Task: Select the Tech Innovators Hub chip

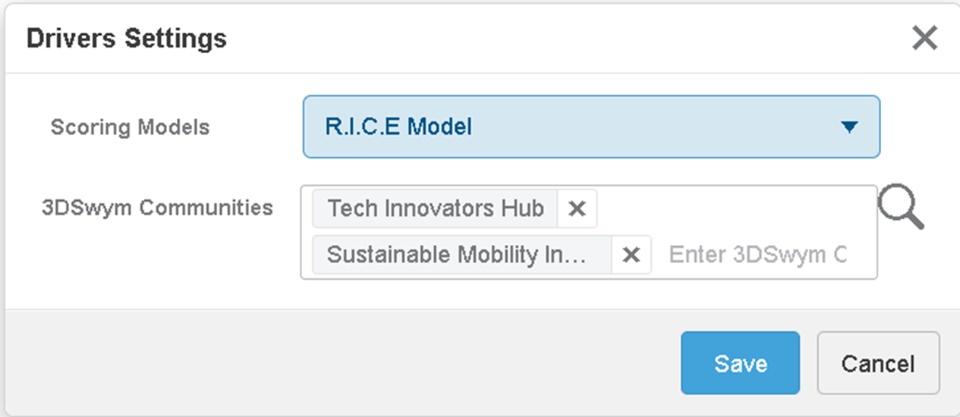Action: pos(435,209)
